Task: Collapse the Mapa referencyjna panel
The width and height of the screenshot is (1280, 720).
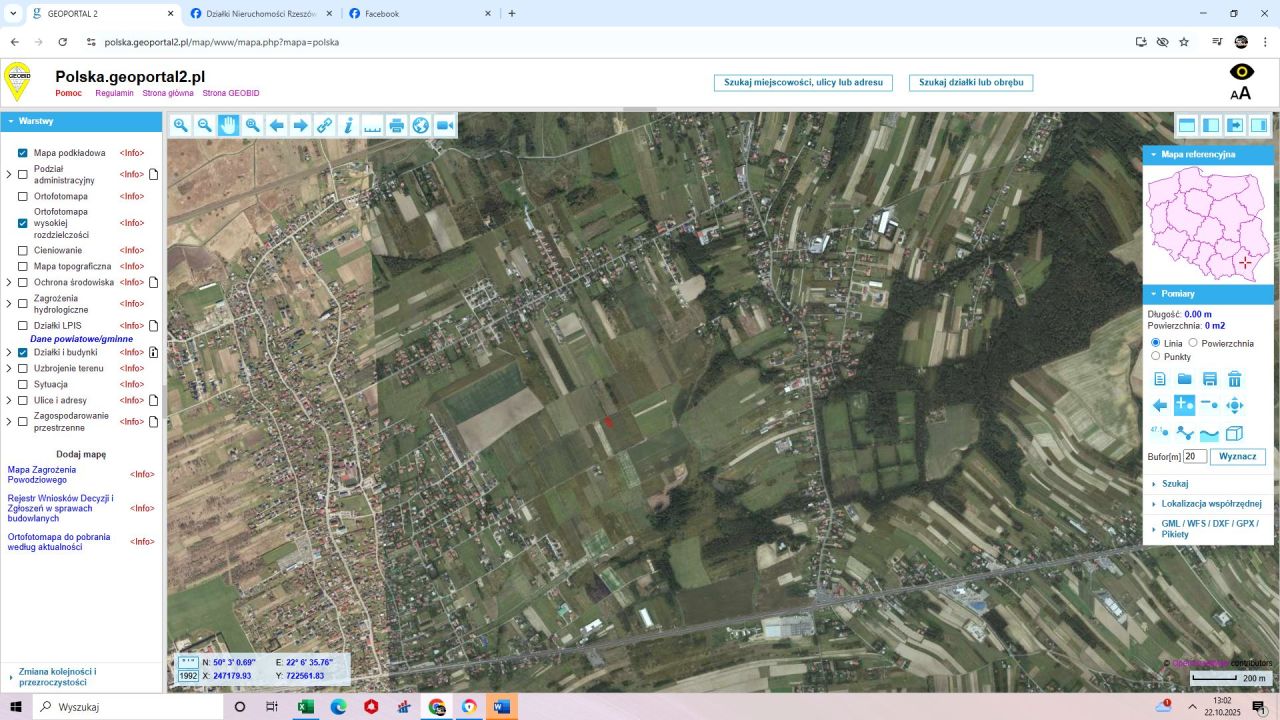Action: [1156, 155]
